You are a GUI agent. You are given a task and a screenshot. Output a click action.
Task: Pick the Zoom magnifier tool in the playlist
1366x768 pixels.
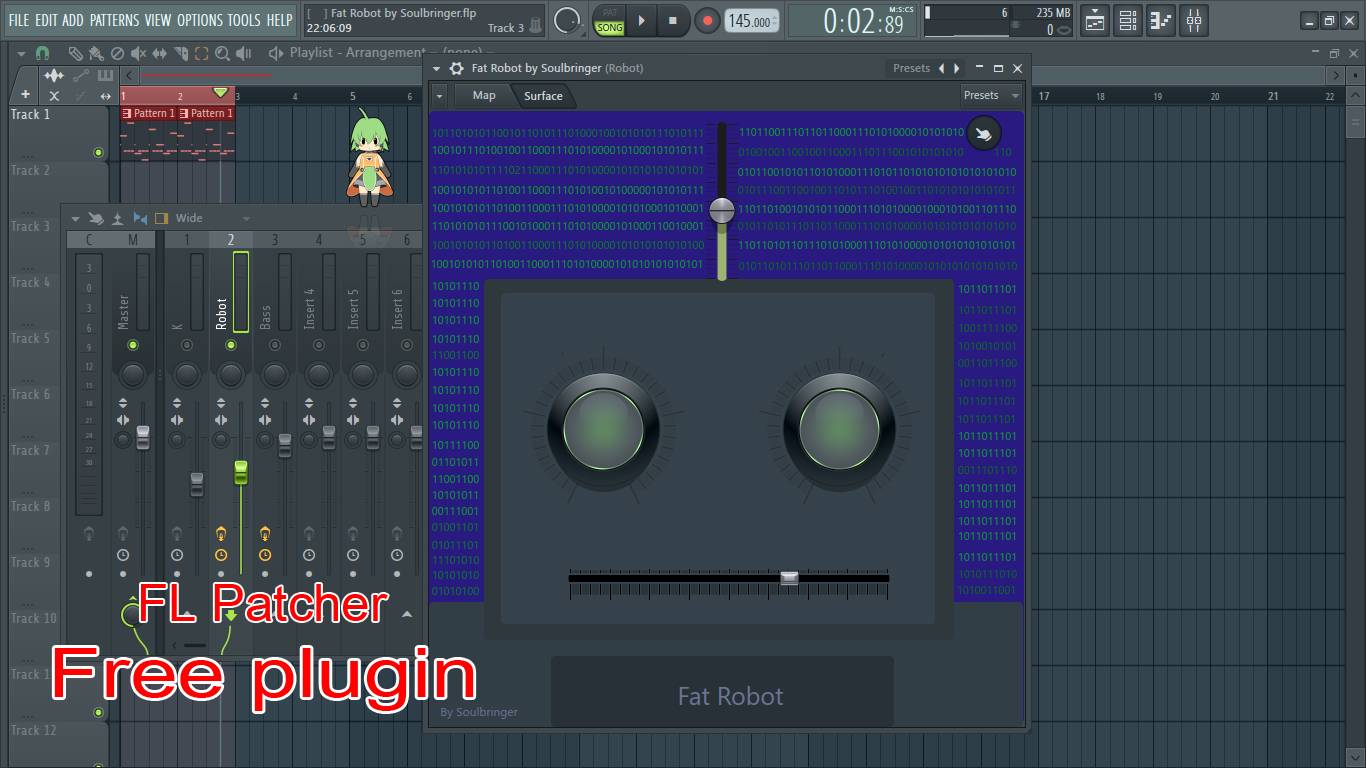tap(222, 53)
